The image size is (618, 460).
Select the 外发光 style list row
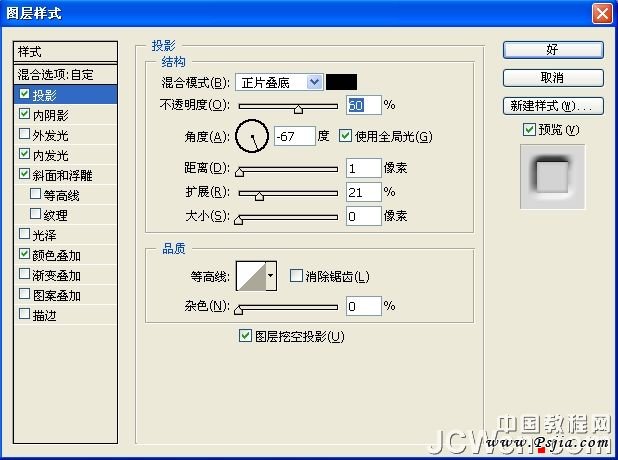(x=65, y=135)
